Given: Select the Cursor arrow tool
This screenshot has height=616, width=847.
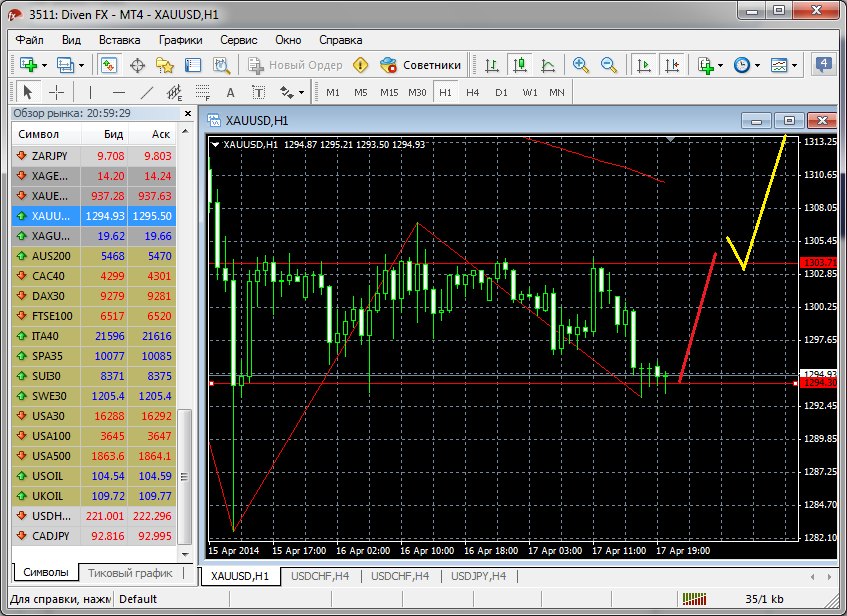Looking at the screenshot, I should click(28, 92).
